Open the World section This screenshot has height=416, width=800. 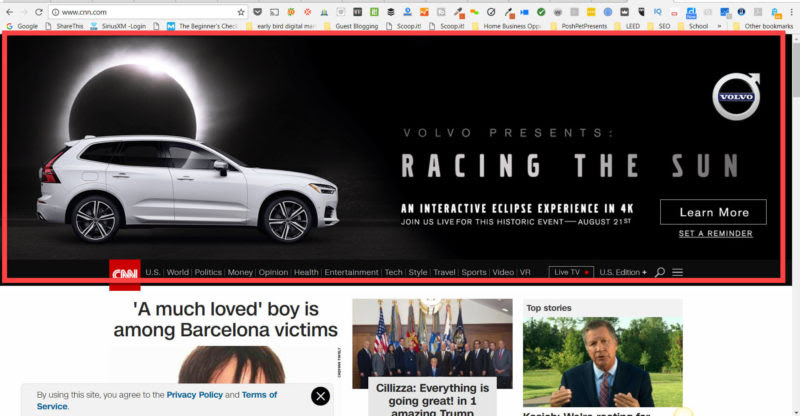coord(178,273)
